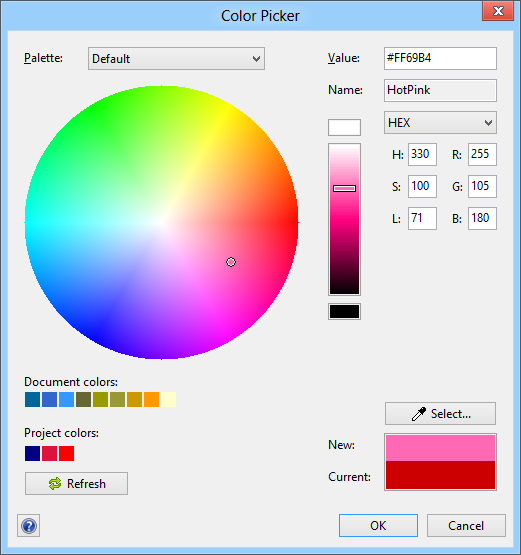Confirm with the OK button

pyautogui.click(x=378, y=526)
